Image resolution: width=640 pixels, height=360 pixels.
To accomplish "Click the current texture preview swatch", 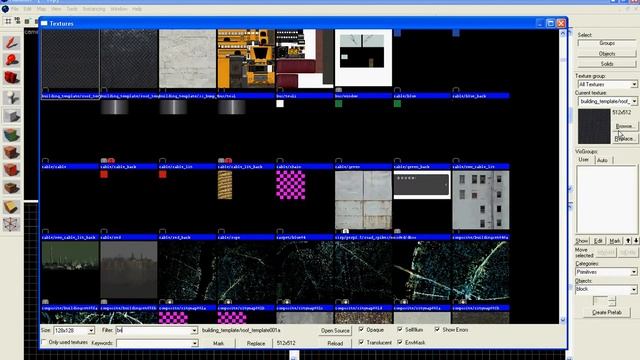I will [x=594, y=126].
